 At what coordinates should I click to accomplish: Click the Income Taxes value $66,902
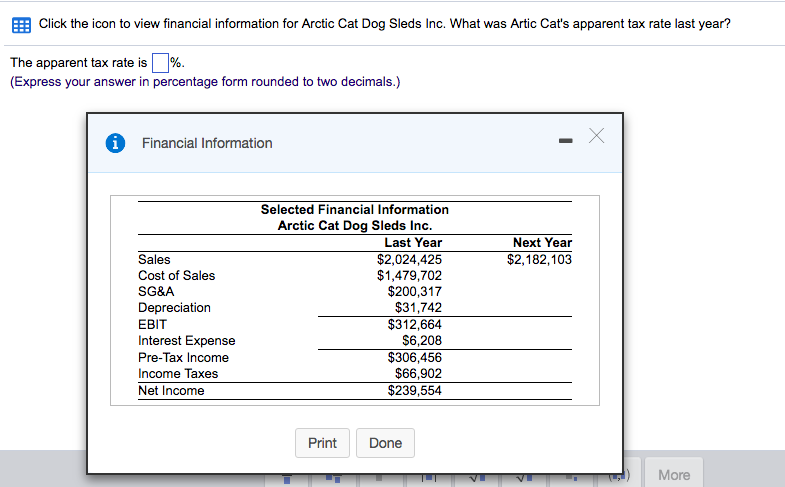418,373
